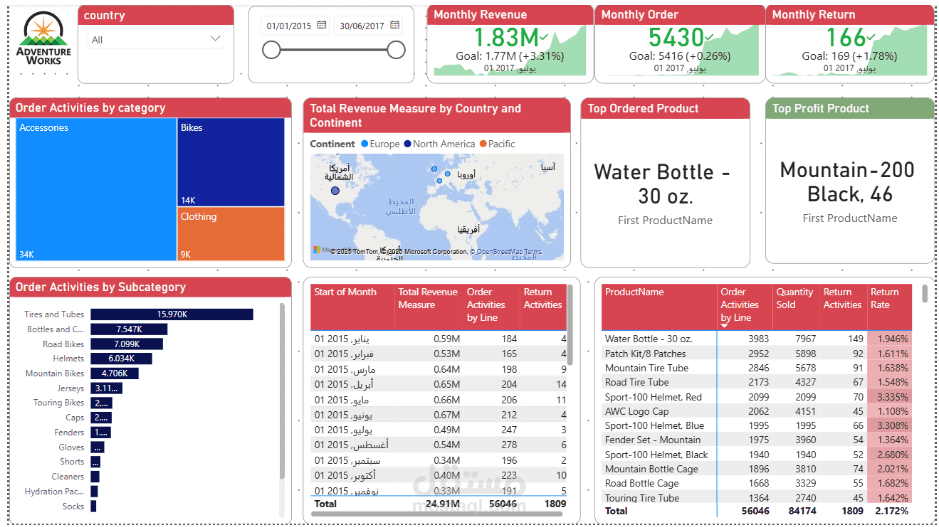Select the Water Bottle - 30 oz. row
Image resolution: width=939 pixels, height=527 pixels.
pos(649,339)
